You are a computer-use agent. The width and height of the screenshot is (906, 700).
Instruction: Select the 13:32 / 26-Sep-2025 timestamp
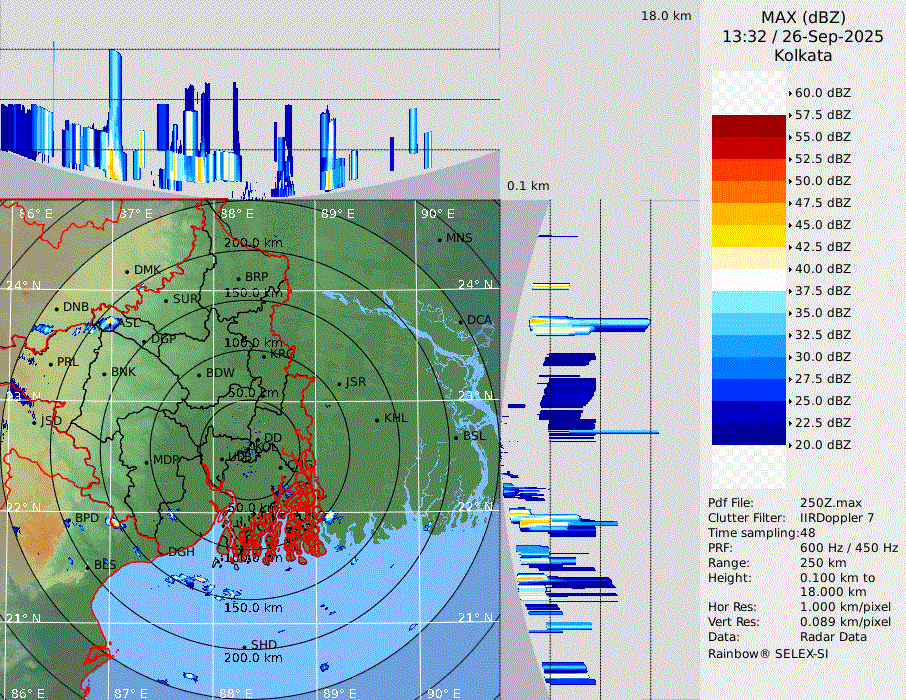tap(802, 36)
